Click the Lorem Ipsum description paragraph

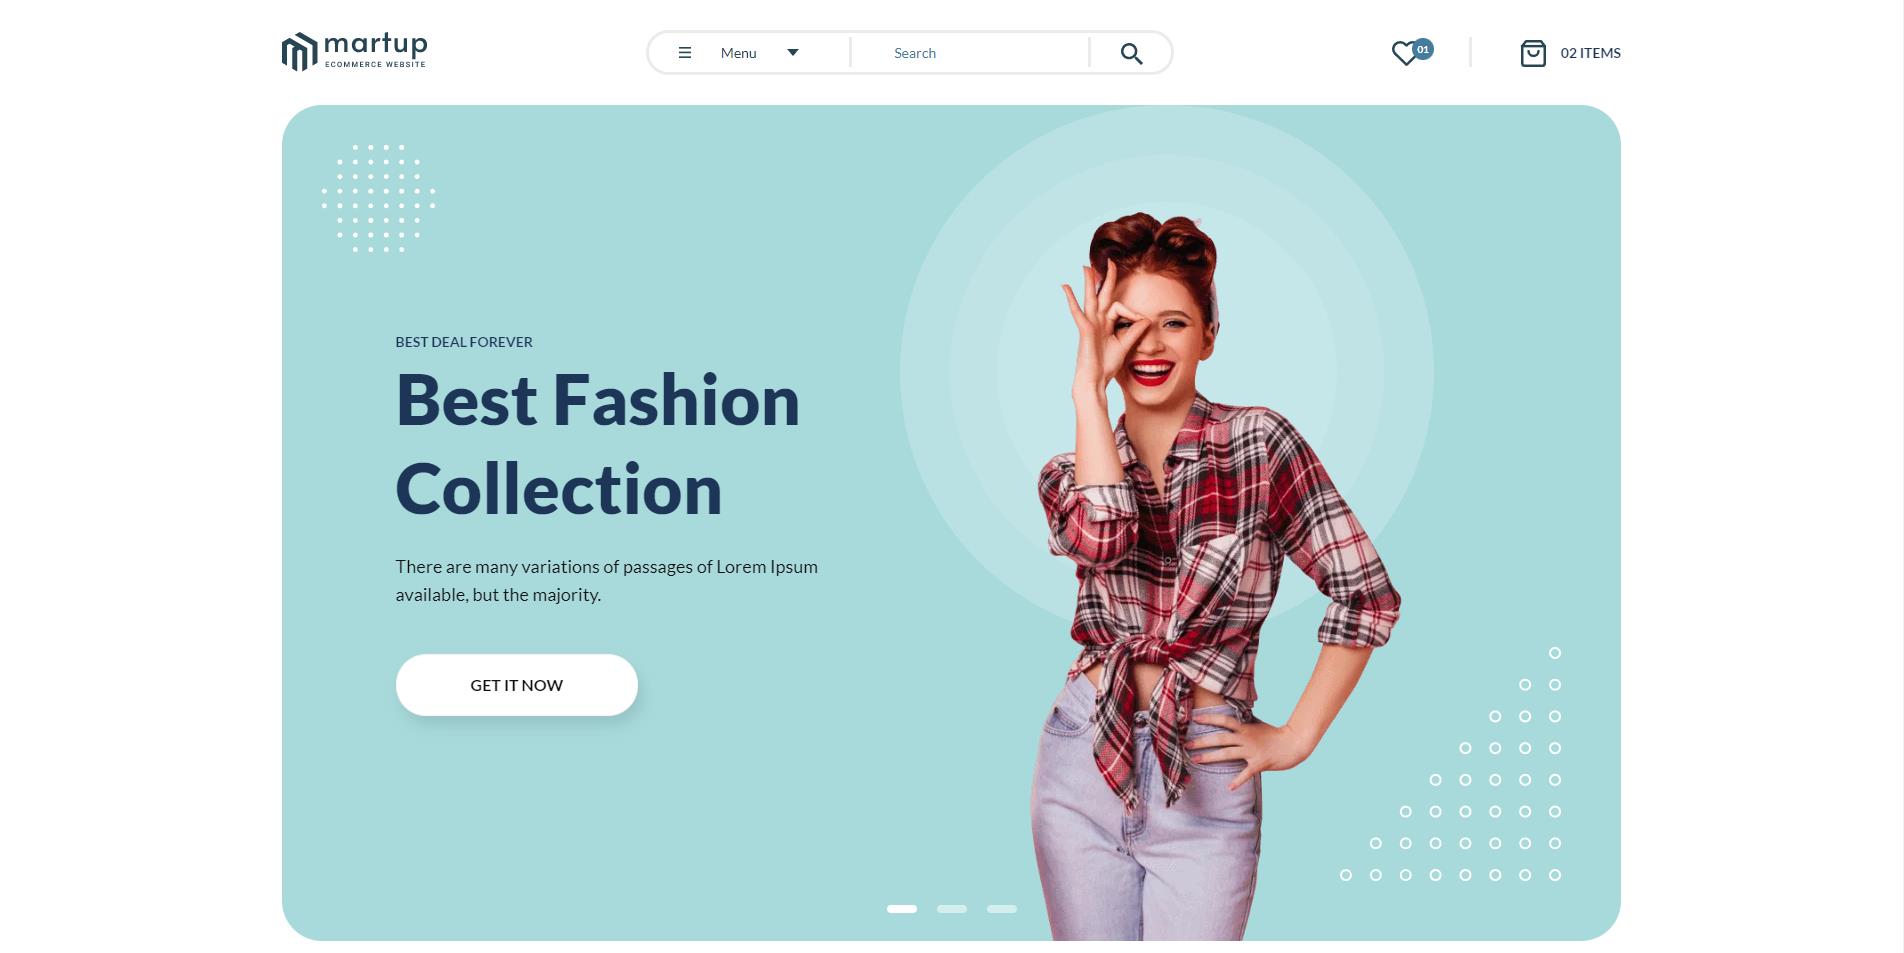(x=606, y=580)
